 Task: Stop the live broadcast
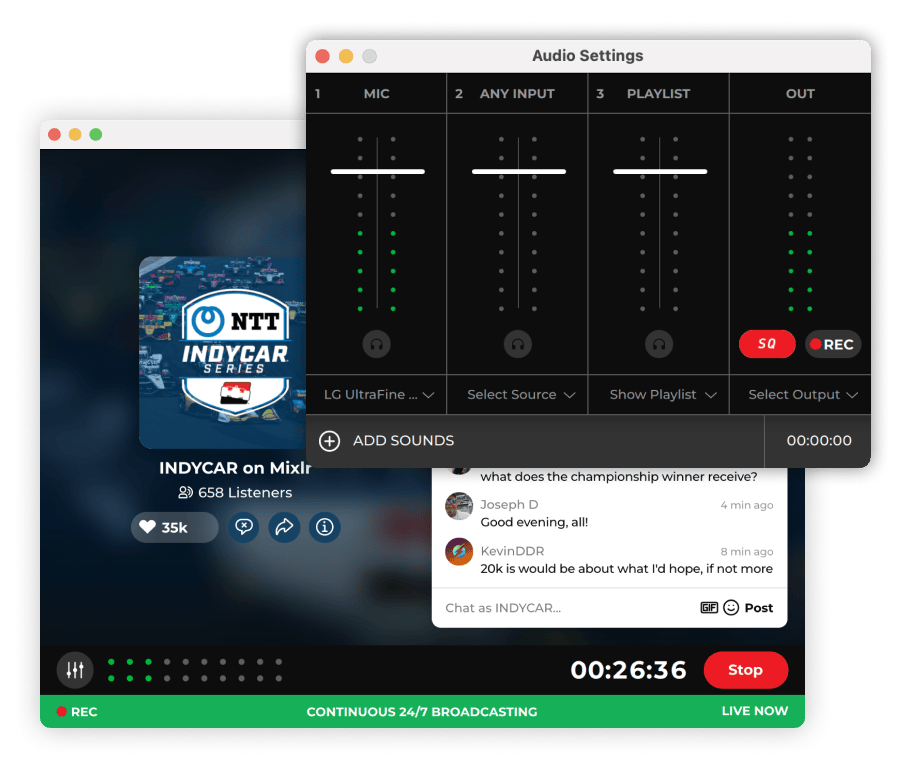(745, 670)
